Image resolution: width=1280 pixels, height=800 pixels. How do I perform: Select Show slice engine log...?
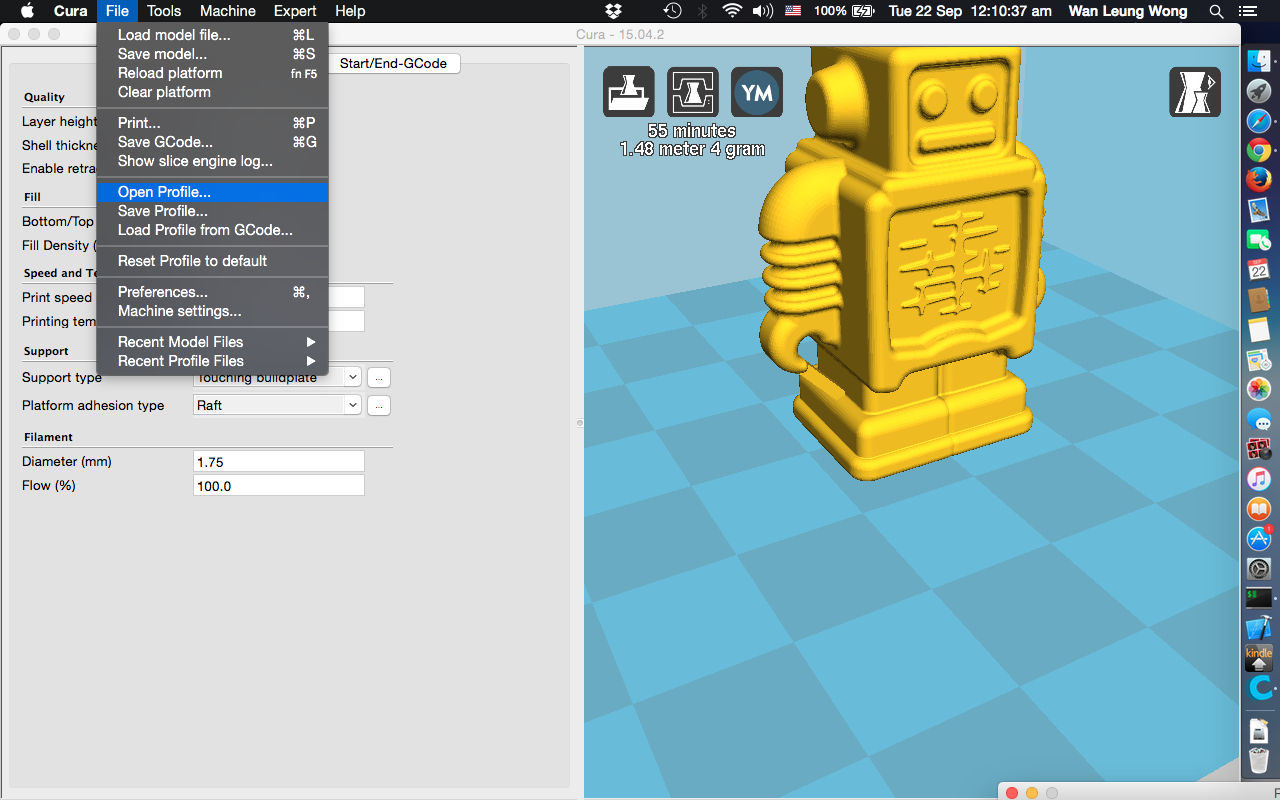click(x=212, y=161)
